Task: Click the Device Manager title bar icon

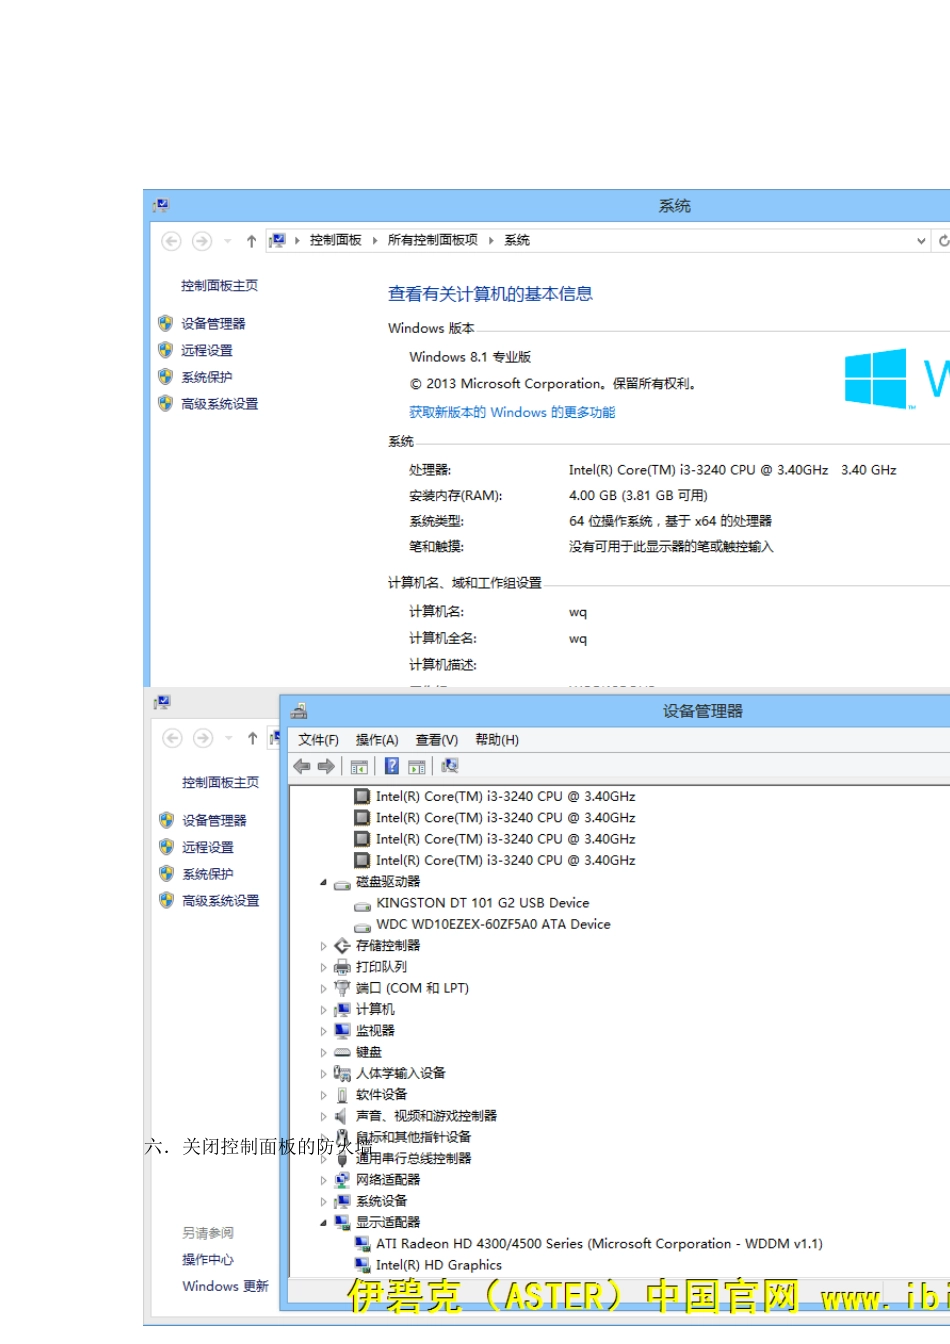Action: pyautogui.click(x=298, y=711)
